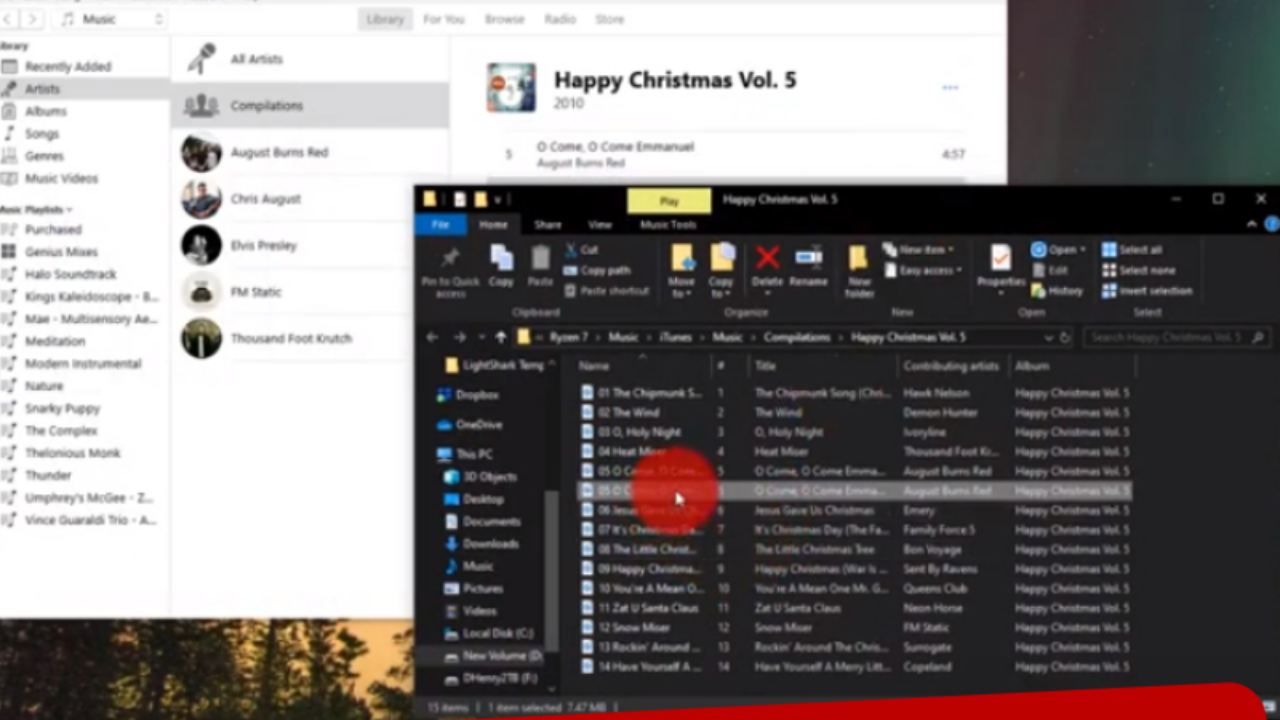1280x720 pixels.
Task: Switch to the View ribbon tab
Action: pyautogui.click(x=600, y=225)
